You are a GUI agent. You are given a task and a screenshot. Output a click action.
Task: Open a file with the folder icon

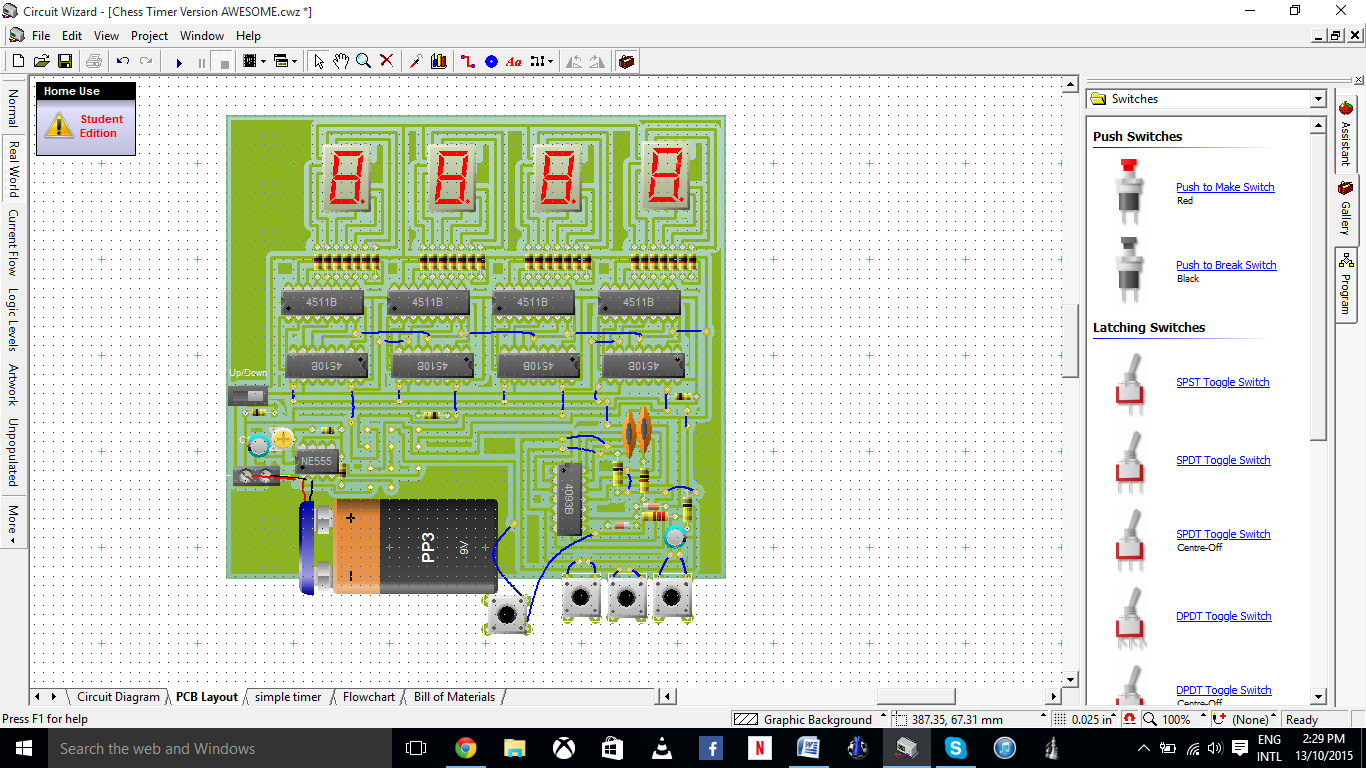pyautogui.click(x=41, y=61)
